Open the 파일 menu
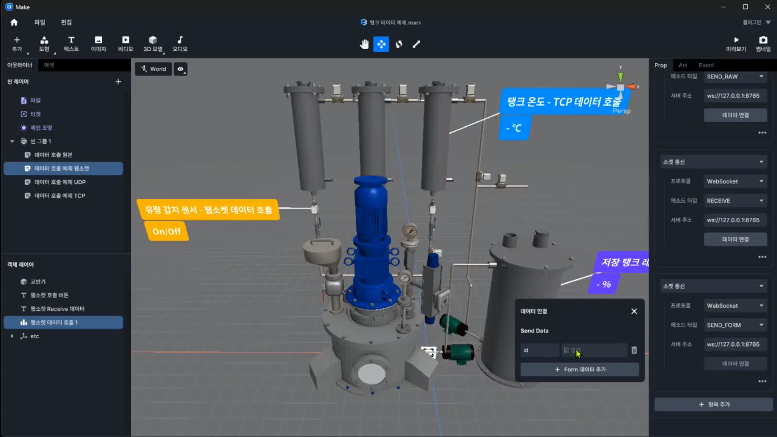The height and width of the screenshot is (437, 777). [40, 21]
